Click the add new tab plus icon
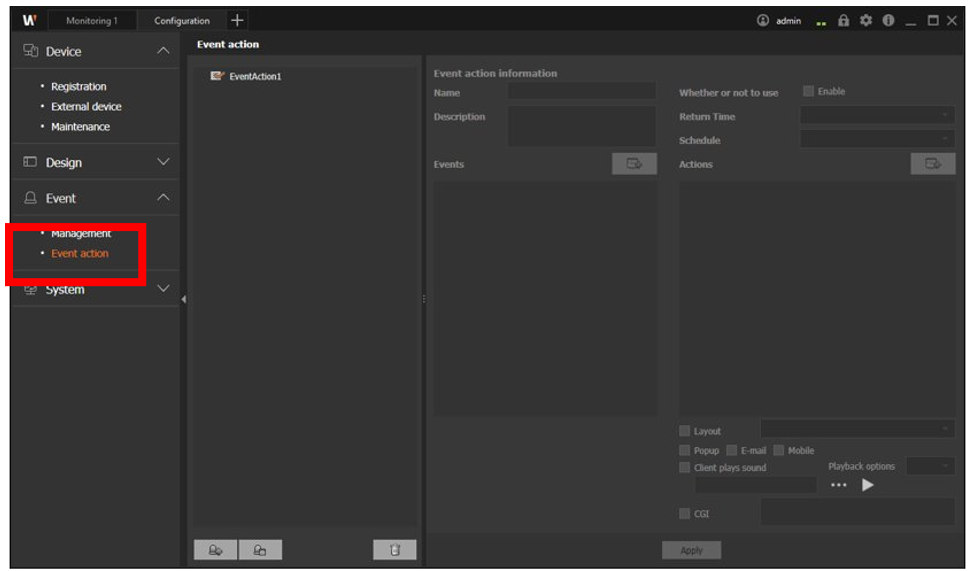 click(237, 20)
